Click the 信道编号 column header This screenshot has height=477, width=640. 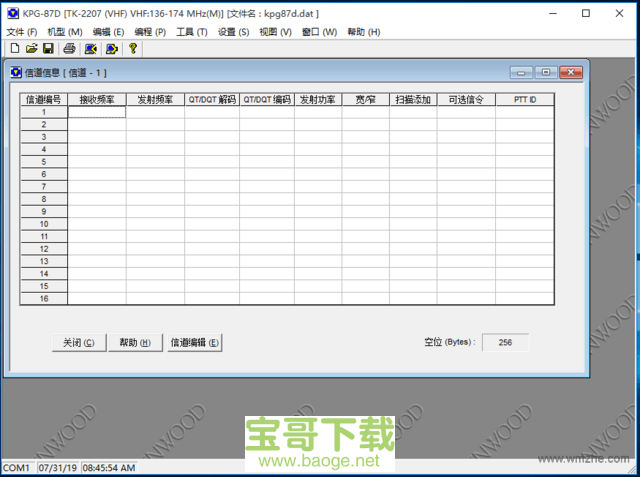click(44, 100)
